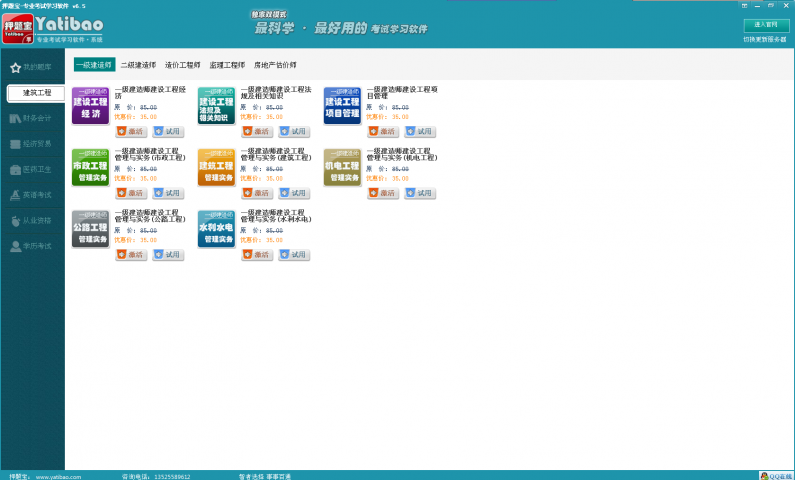Viewport: 795px width, 480px height.
Task: Open the olive 机电工程管理实务 course cover
Action: point(342,167)
